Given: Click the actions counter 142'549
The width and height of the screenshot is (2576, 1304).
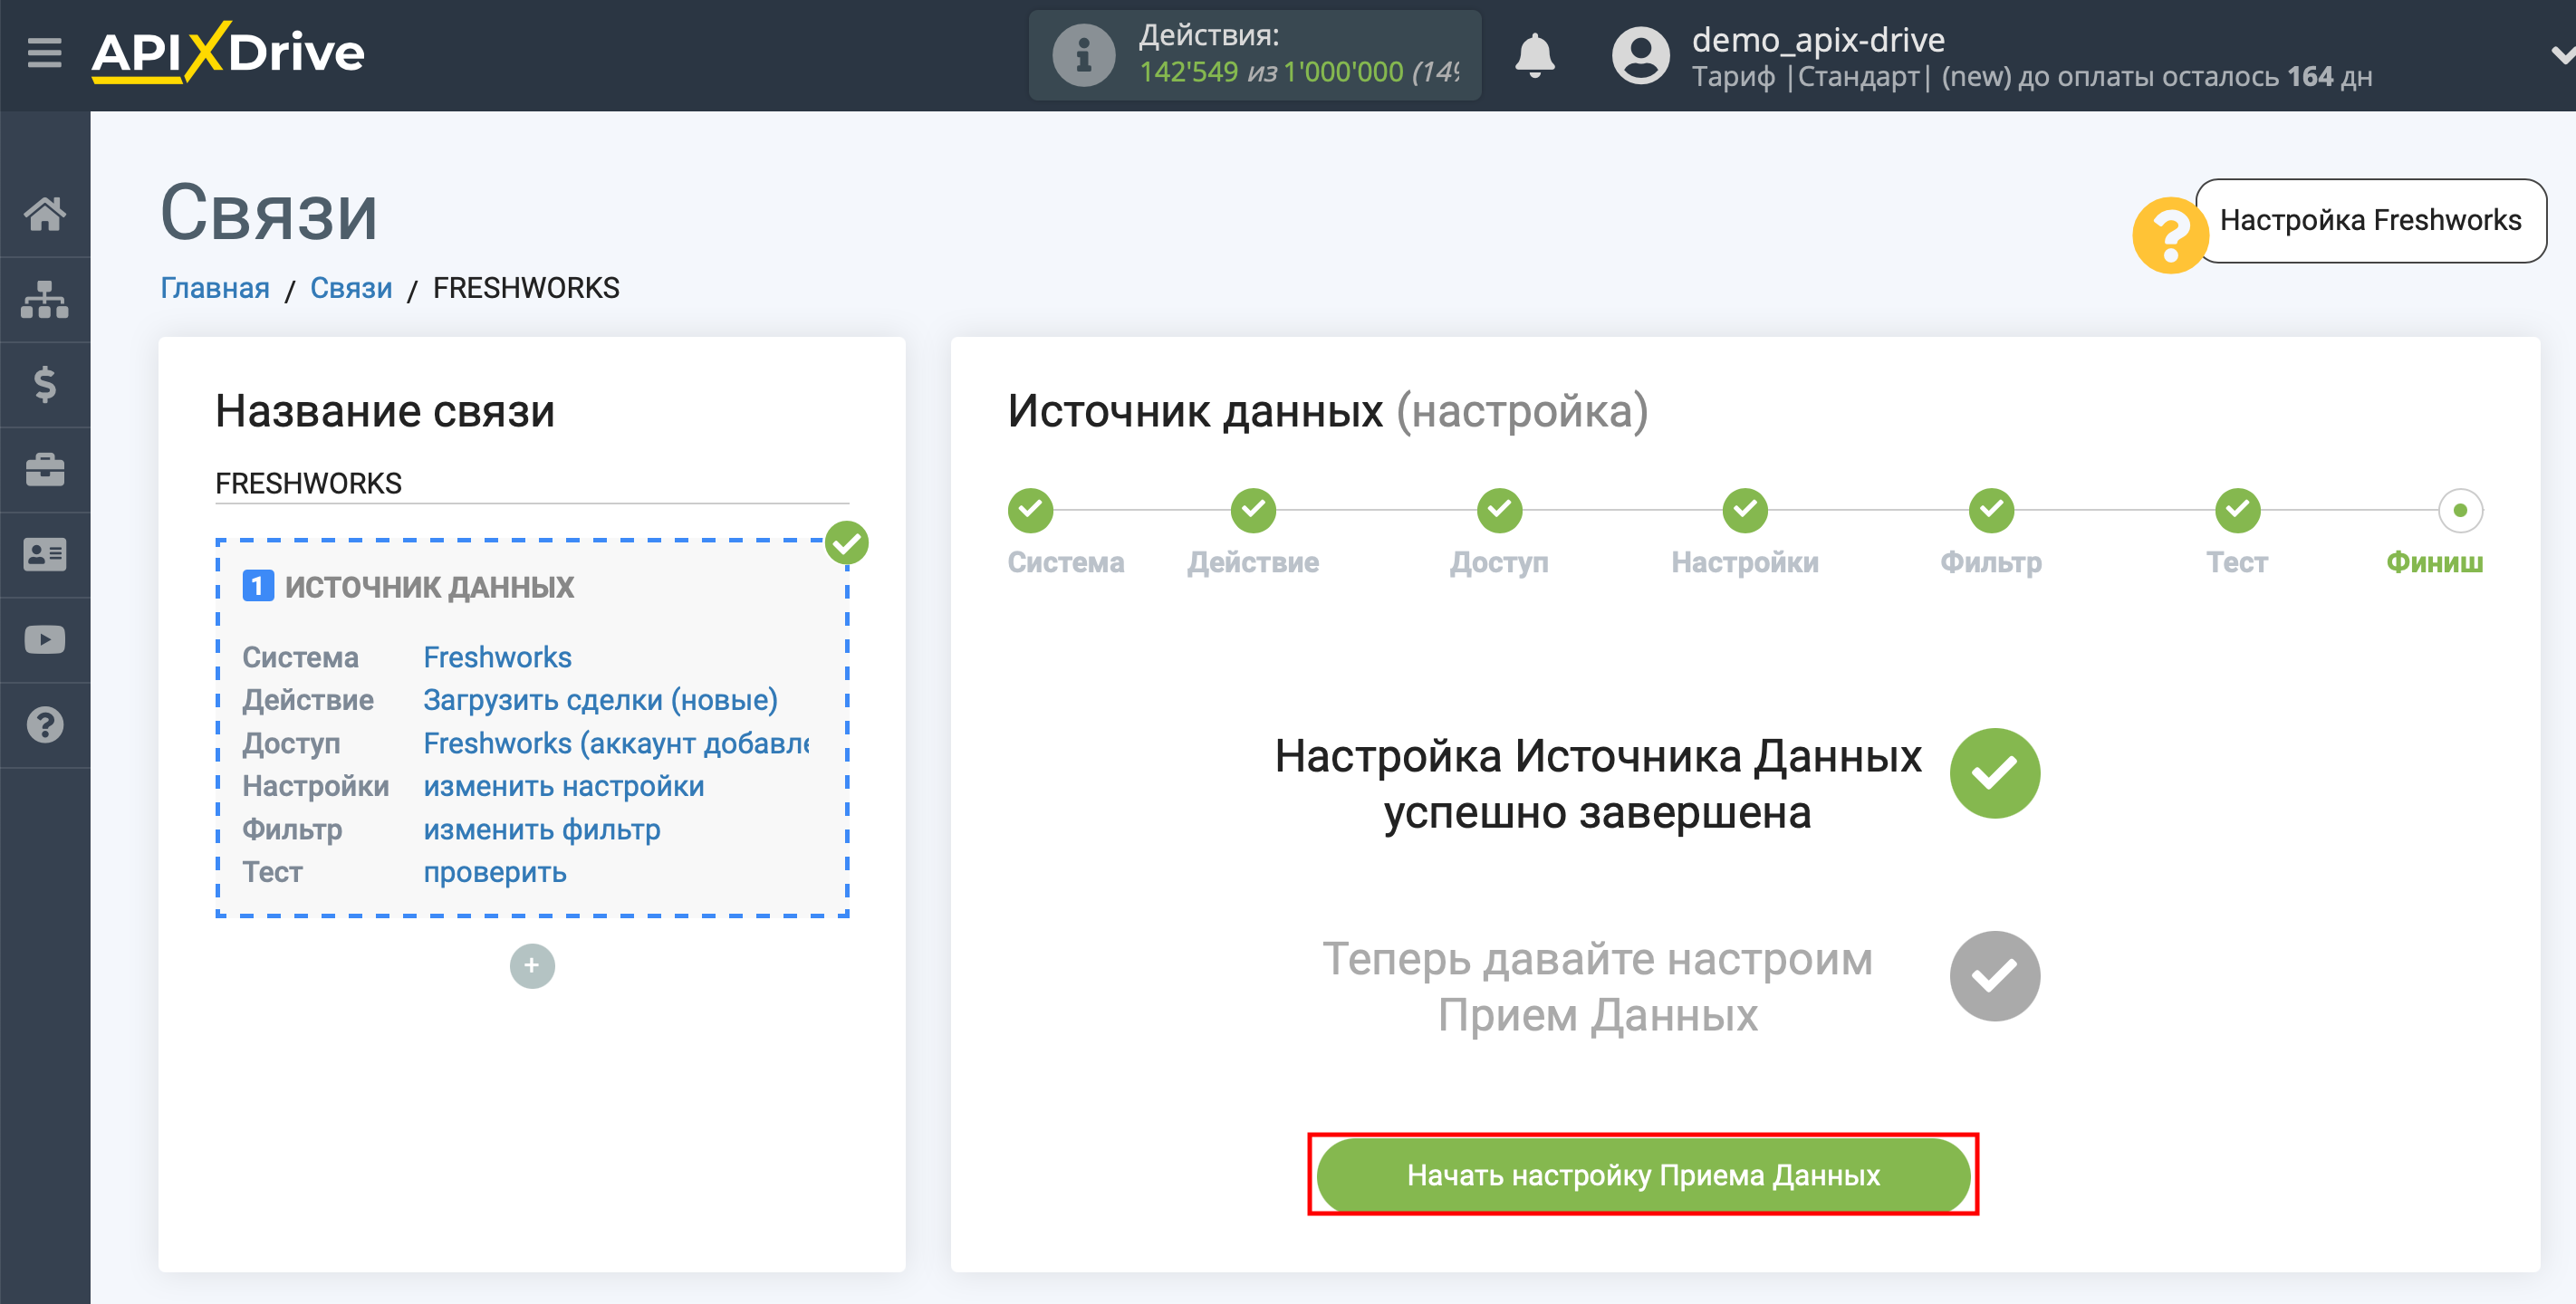Looking at the screenshot, I should [x=1189, y=72].
